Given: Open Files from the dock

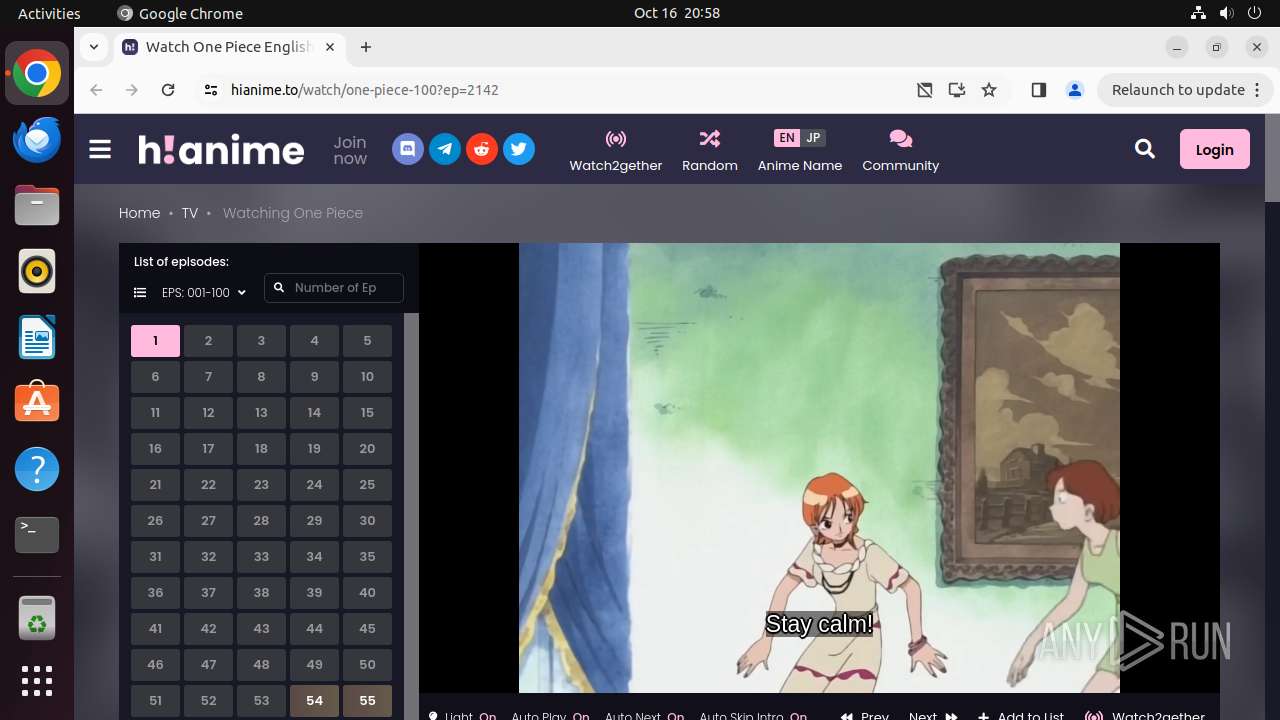Looking at the screenshot, I should coord(37,205).
